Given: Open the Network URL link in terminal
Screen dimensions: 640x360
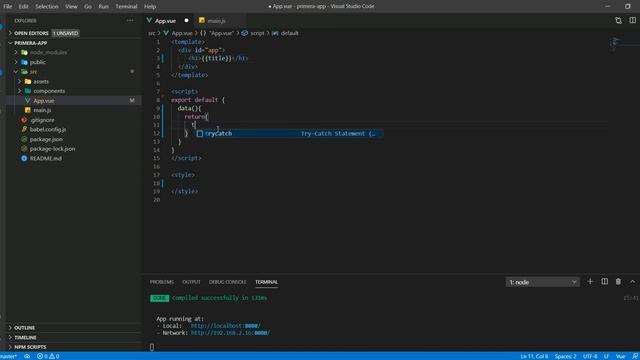Looking at the screenshot, I should pyautogui.click(x=230, y=333).
